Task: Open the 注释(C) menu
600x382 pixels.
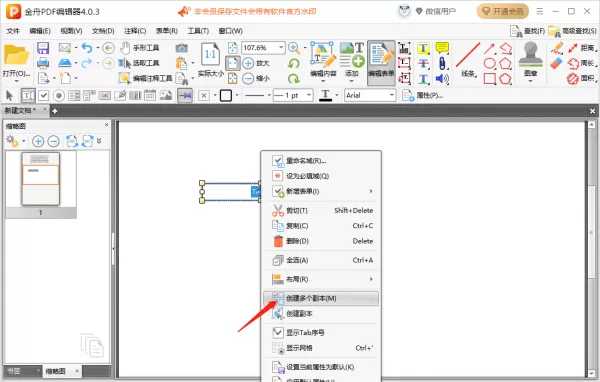Action: coord(135,31)
